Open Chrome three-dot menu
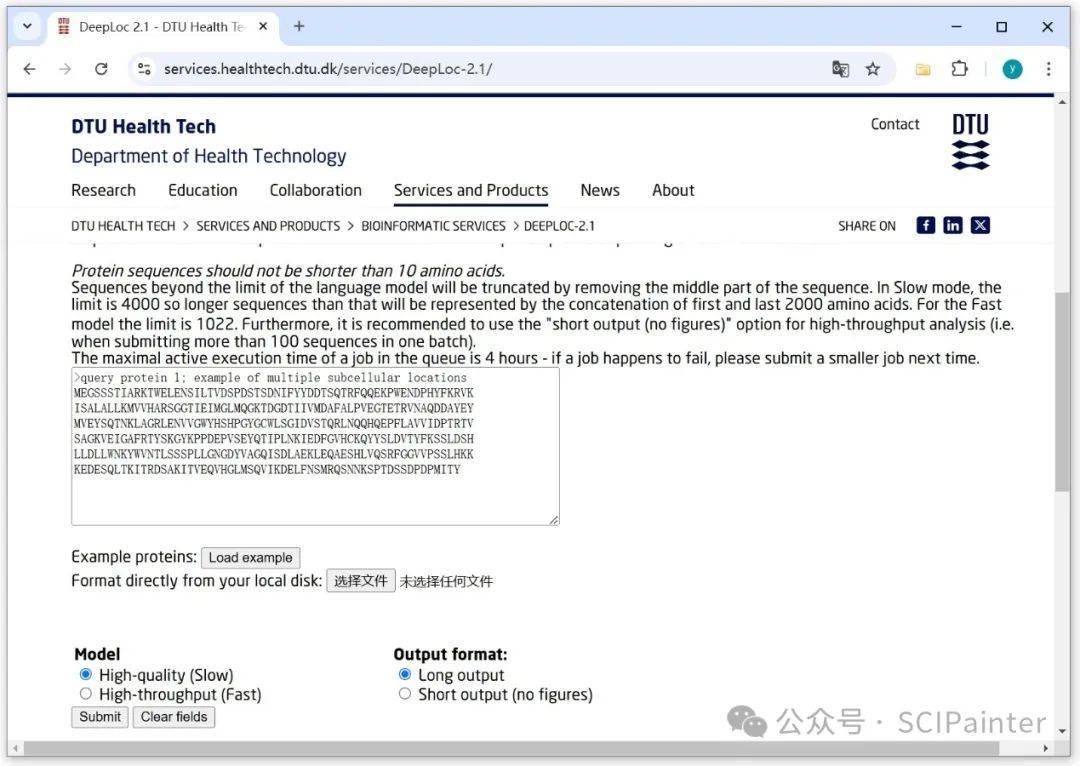 pyautogui.click(x=1048, y=69)
